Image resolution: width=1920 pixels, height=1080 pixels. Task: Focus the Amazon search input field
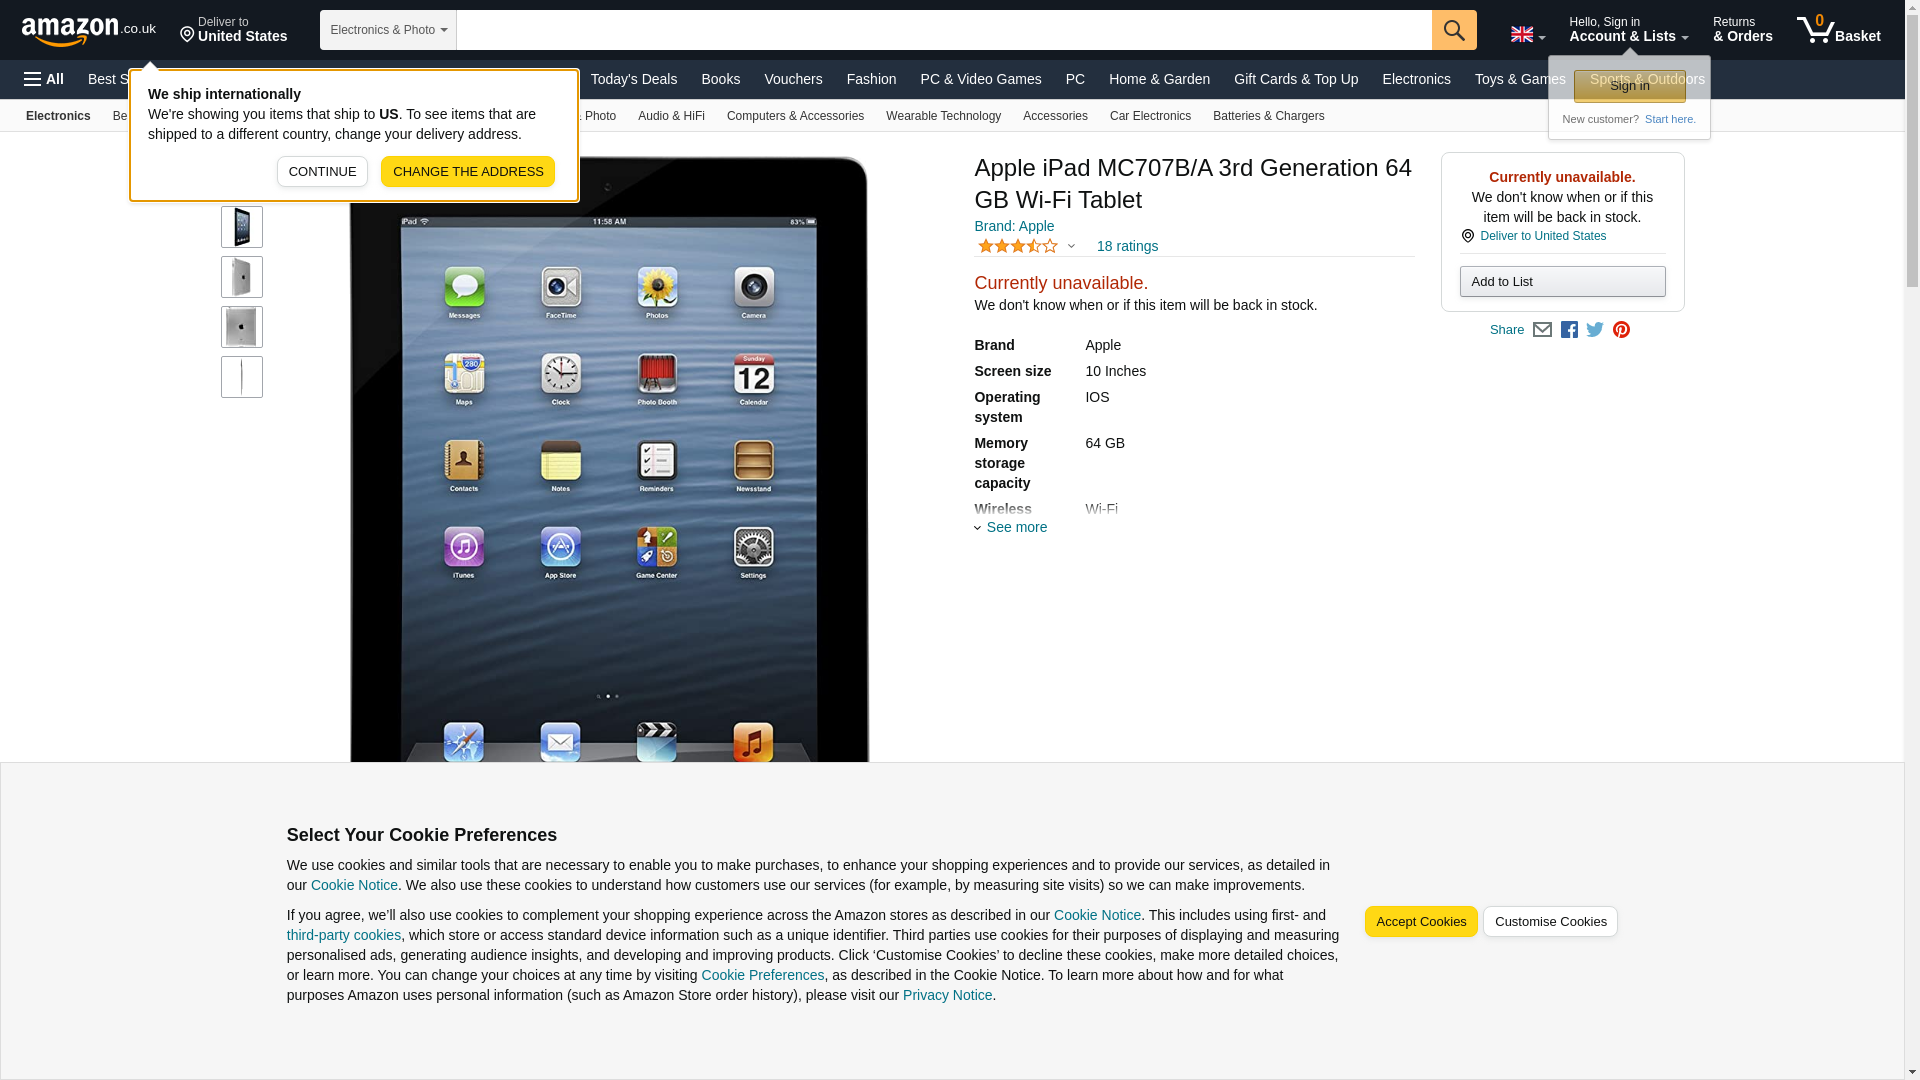(944, 30)
